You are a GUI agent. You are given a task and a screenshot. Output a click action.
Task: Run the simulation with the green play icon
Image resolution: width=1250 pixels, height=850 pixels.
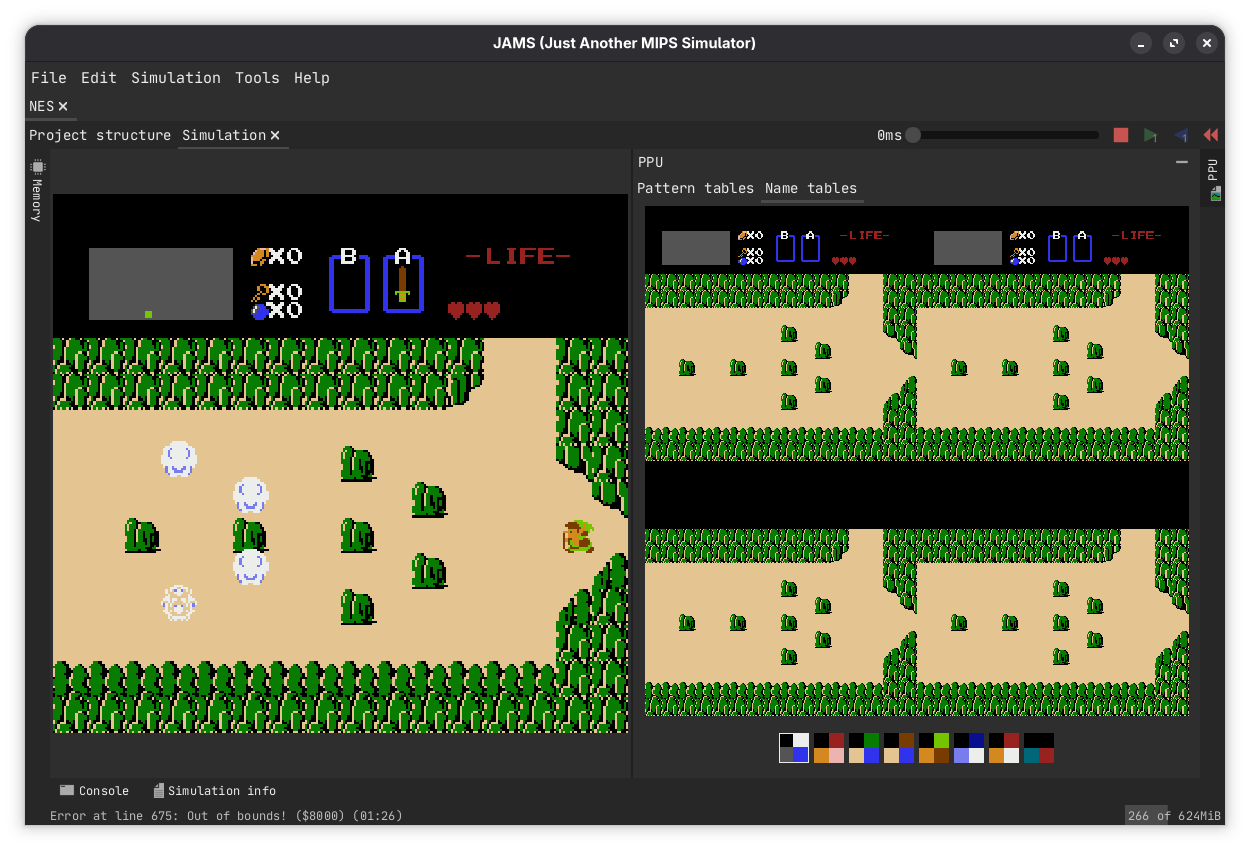click(x=1150, y=134)
